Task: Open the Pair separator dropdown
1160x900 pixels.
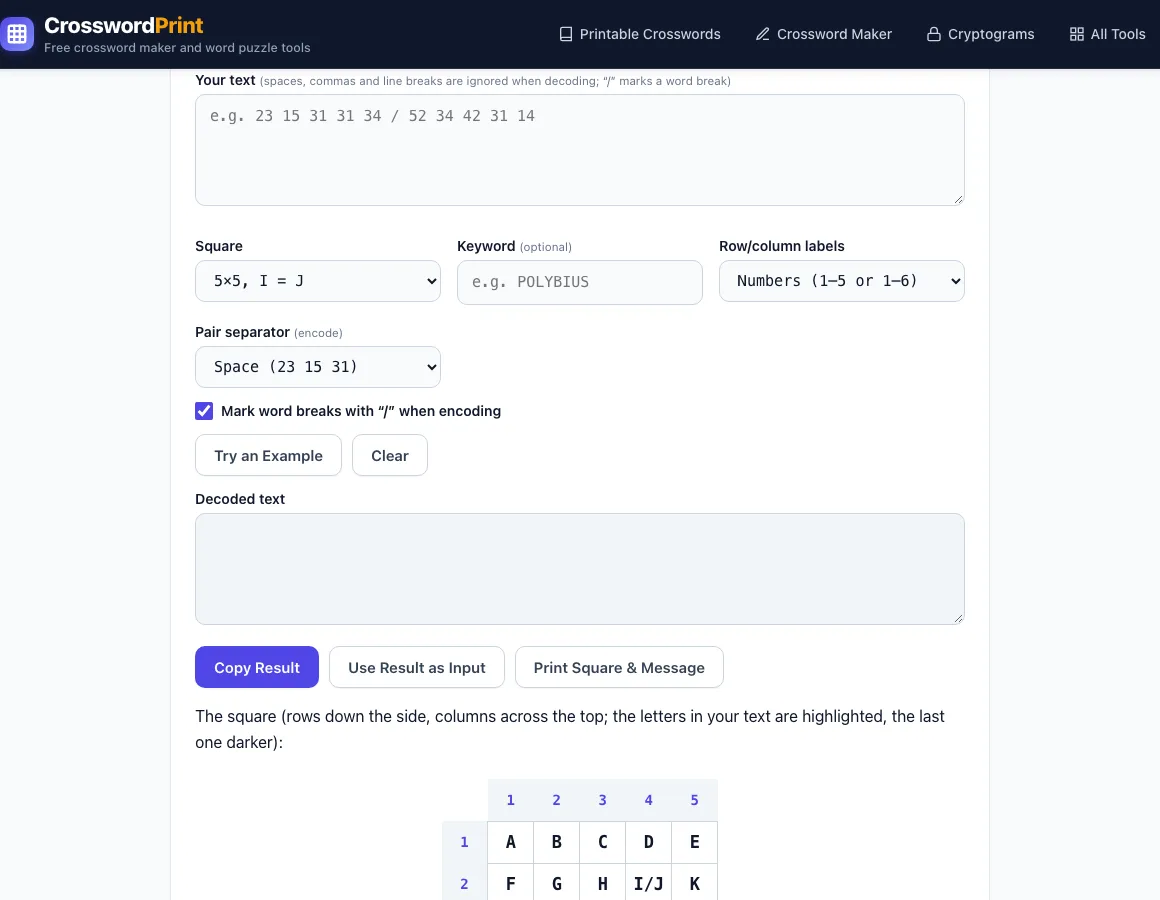Action: (x=318, y=367)
